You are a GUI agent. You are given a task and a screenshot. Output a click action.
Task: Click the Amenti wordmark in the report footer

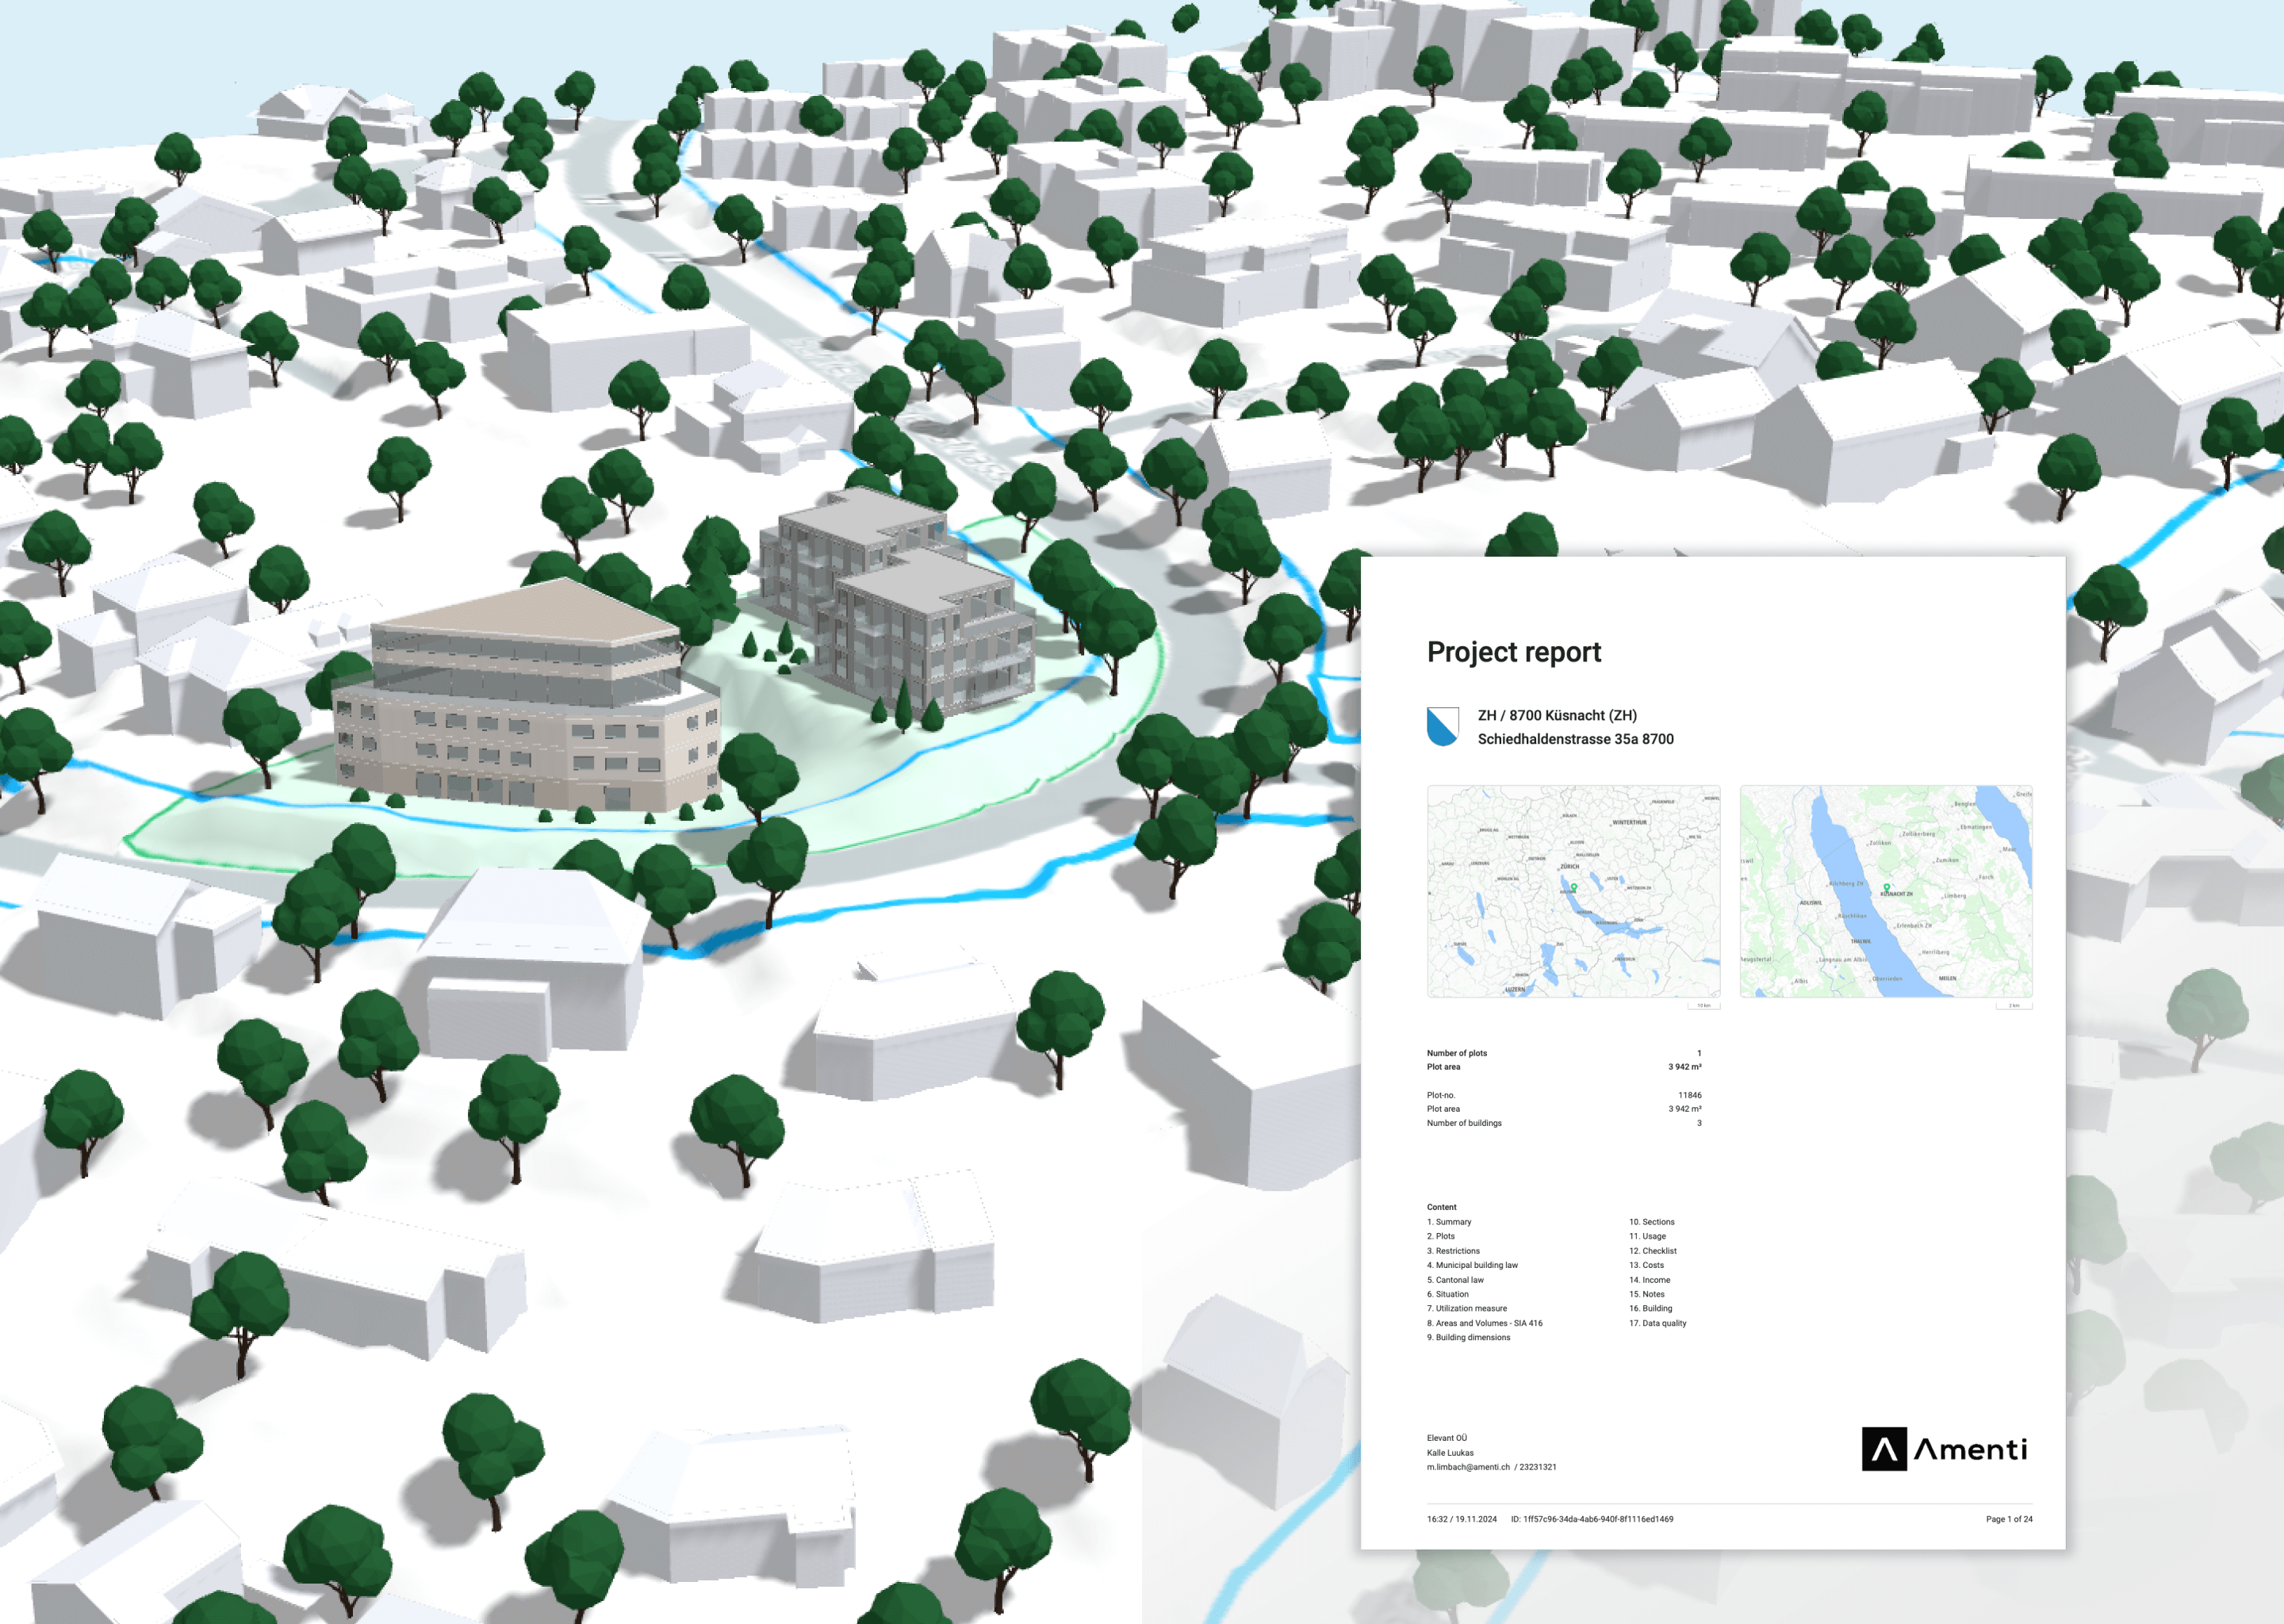pos(1971,1449)
